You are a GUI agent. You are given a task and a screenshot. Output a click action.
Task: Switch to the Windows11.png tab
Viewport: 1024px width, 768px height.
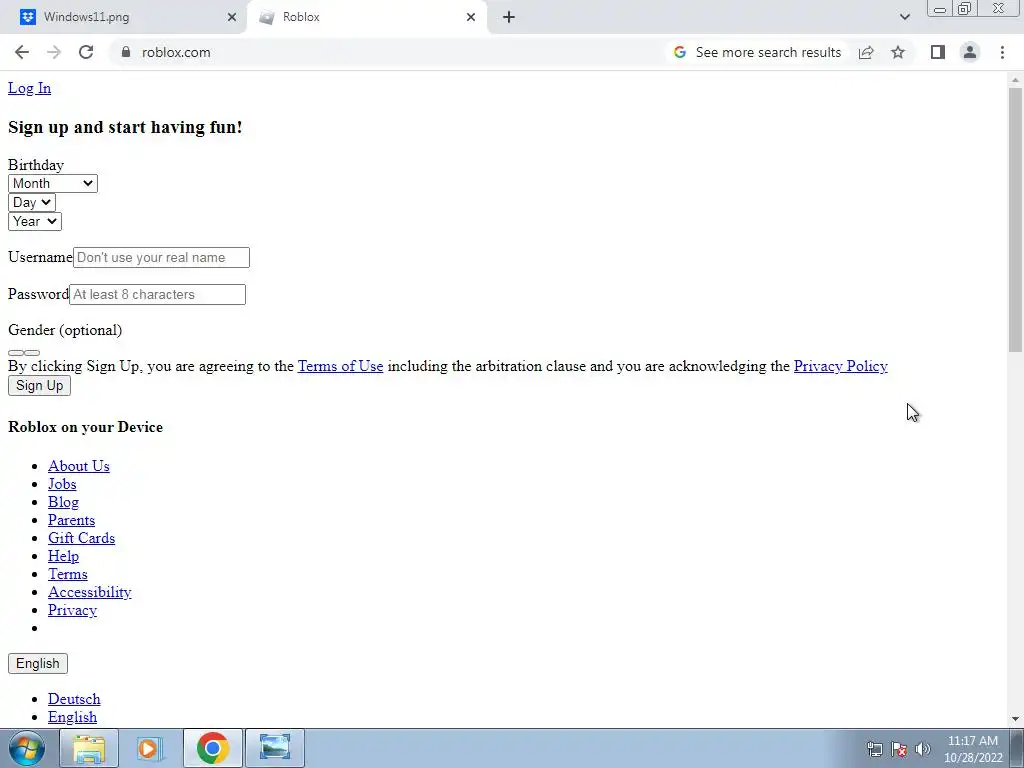pyautogui.click(x=124, y=17)
